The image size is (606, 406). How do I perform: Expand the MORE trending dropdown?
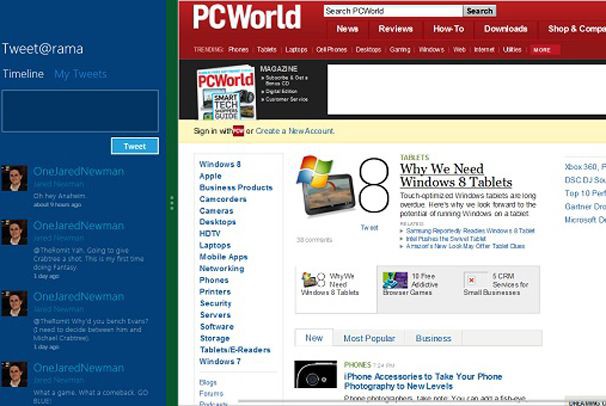(x=545, y=50)
